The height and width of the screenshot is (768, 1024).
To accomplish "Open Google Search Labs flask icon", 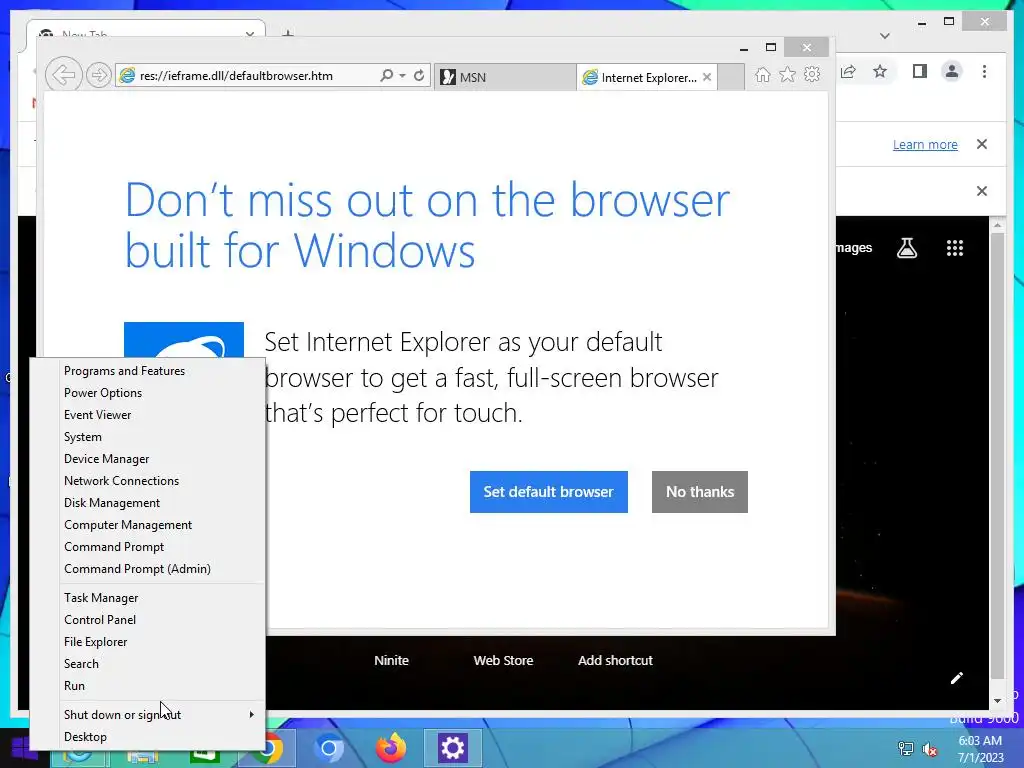I will [x=906, y=248].
